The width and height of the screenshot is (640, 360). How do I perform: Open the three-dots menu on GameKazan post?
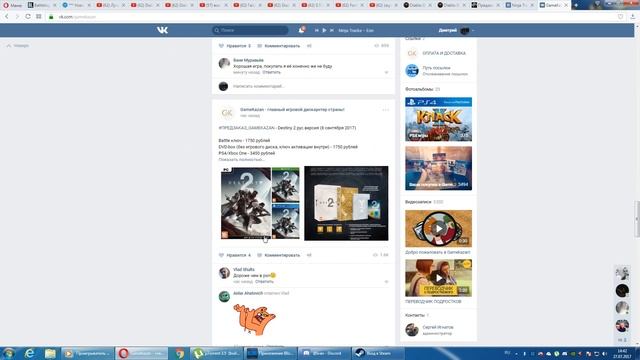(385, 110)
